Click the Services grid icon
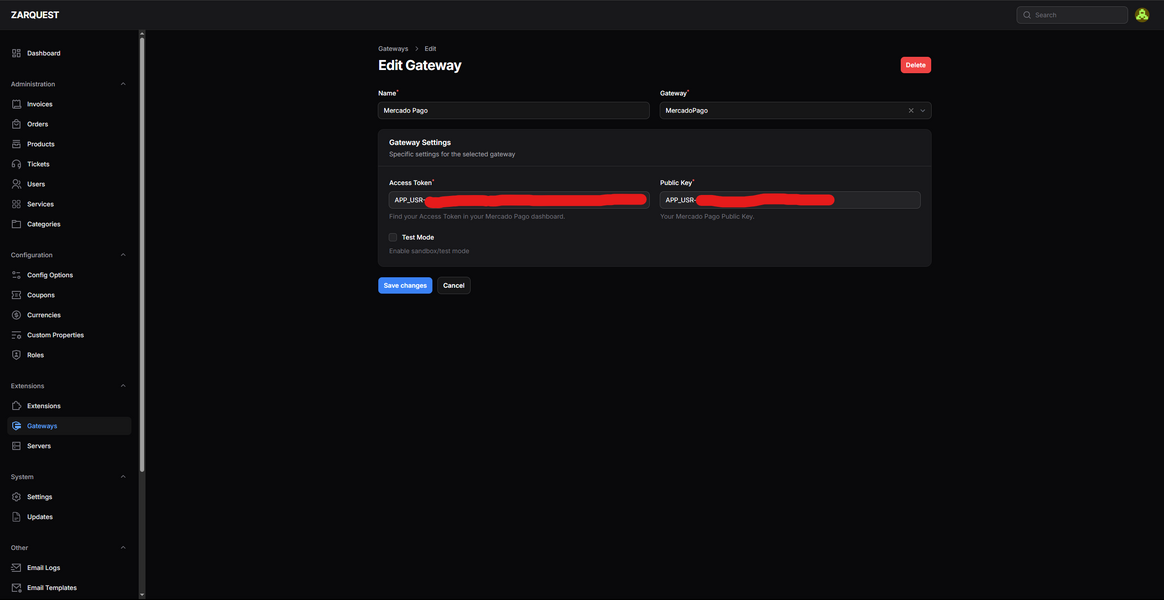Image resolution: width=1164 pixels, height=600 pixels. (x=16, y=204)
